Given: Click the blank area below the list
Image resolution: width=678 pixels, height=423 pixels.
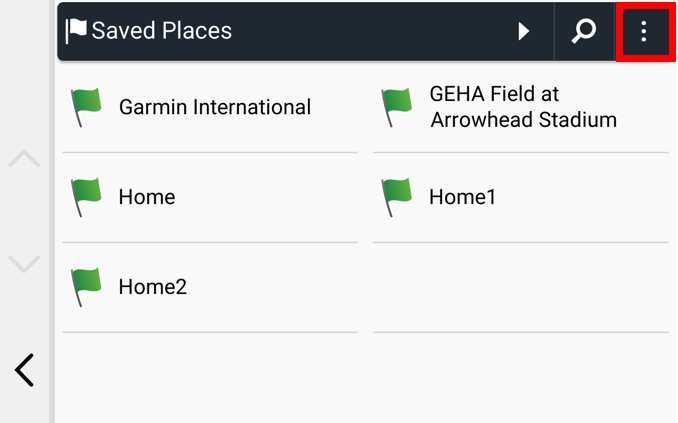Looking at the screenshot, I should pos(365,378).
